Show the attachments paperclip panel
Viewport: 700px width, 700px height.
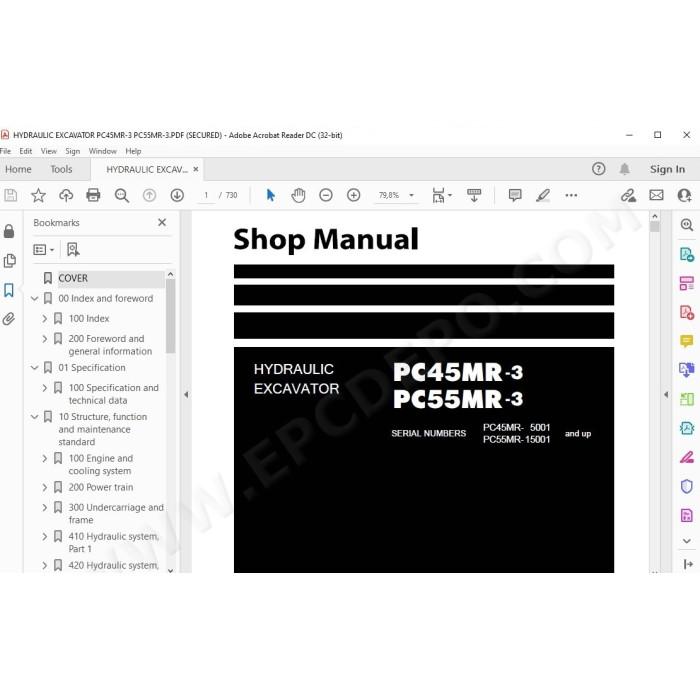tap(9, 319)
